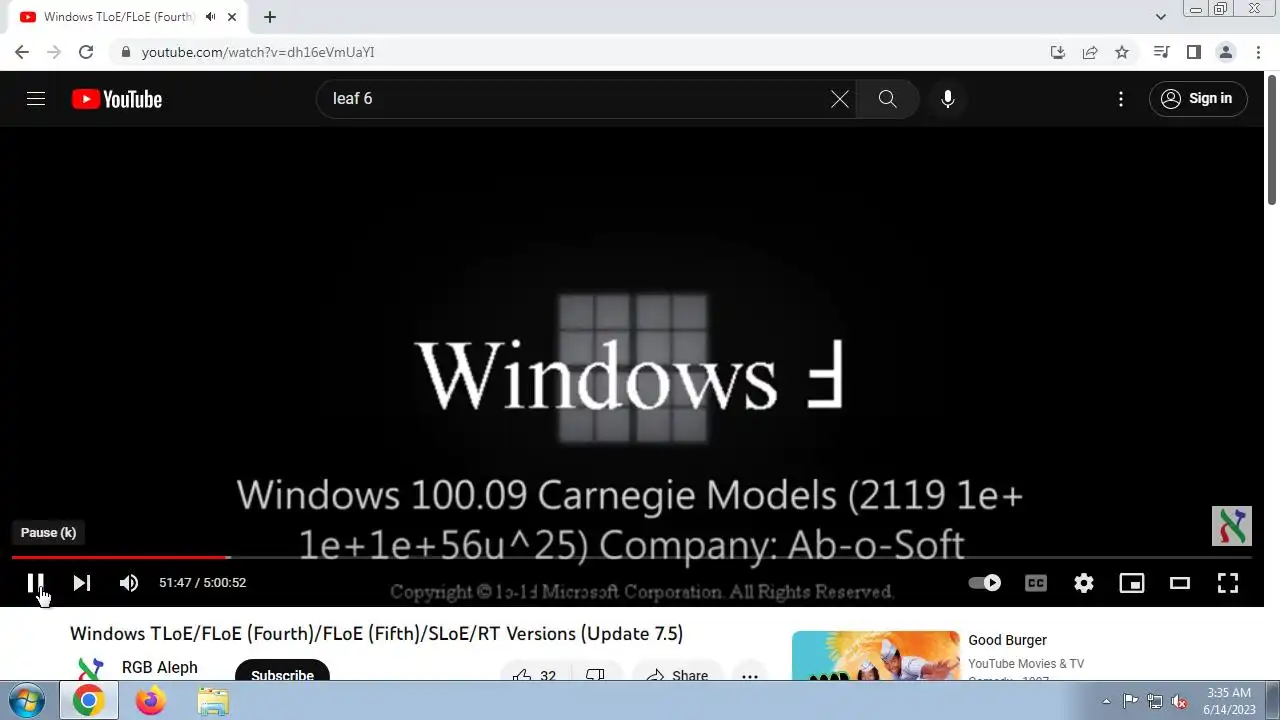Viewport: 1280px width, 720px height.
Task: Subscribe to the RGB Aleph channel
Action: click(282, 670)
